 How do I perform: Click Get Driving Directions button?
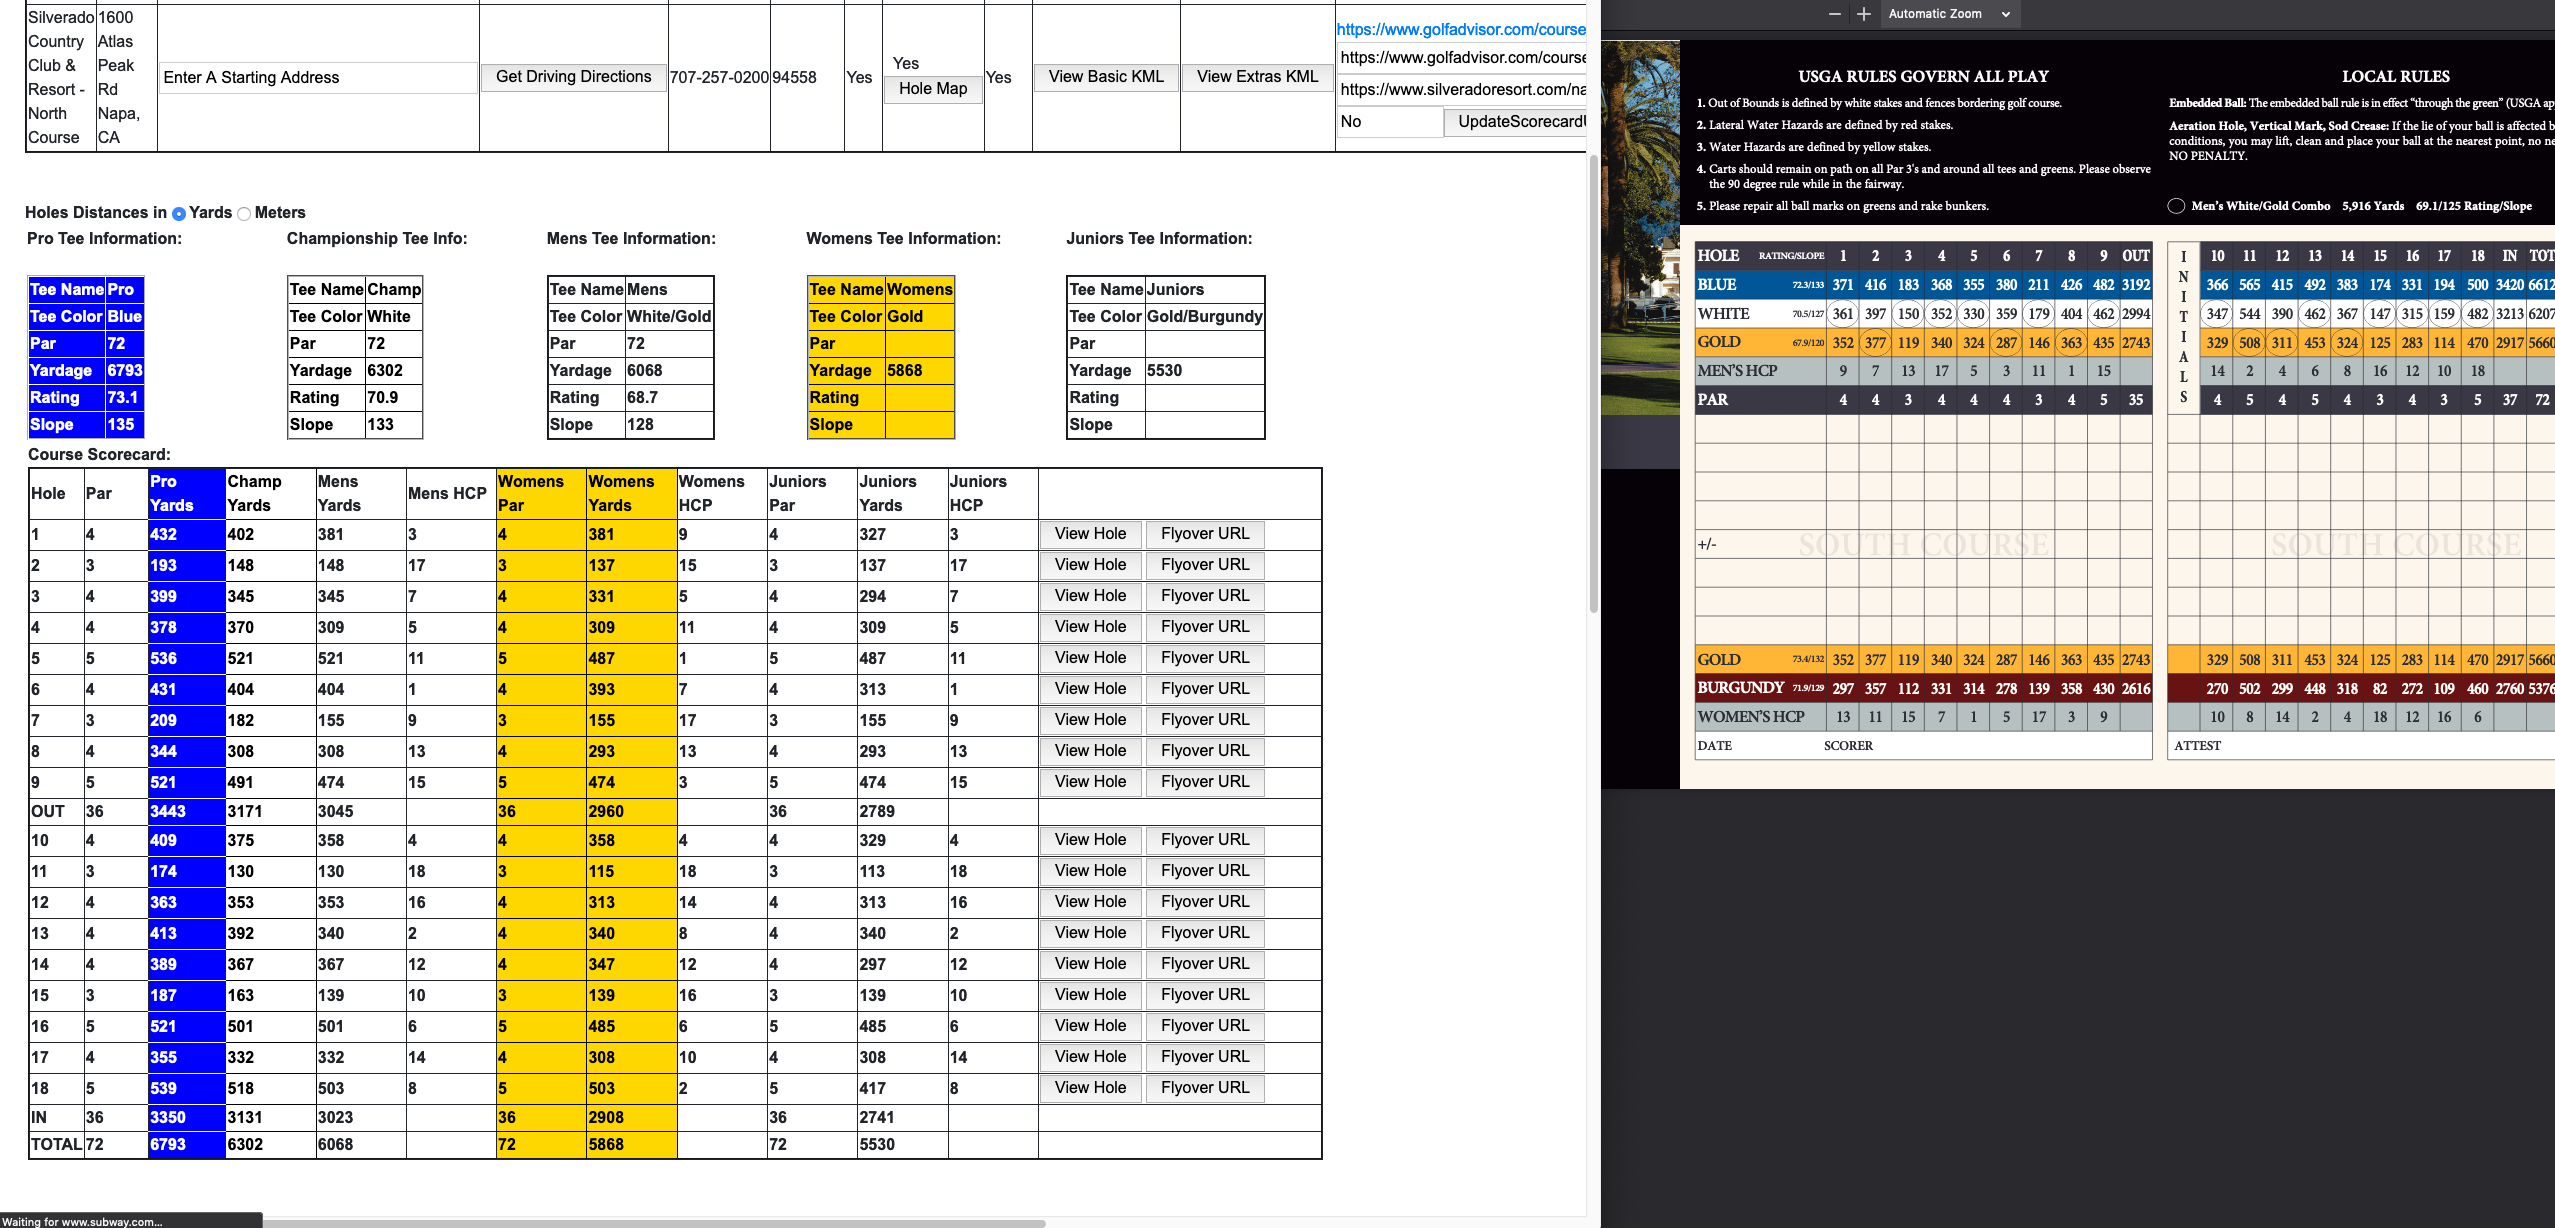(x=573, y=76)
